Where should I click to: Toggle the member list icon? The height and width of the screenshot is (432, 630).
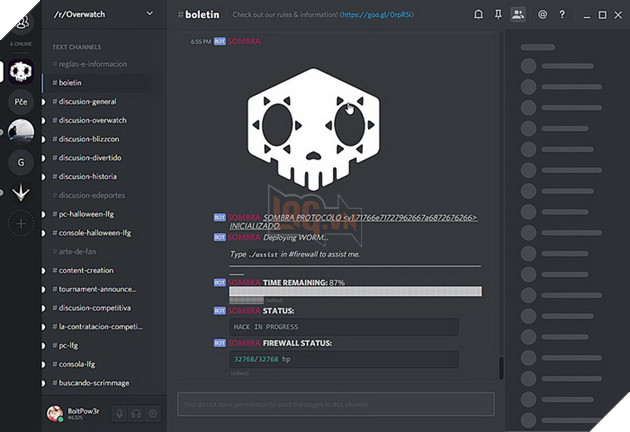(518, 15)
